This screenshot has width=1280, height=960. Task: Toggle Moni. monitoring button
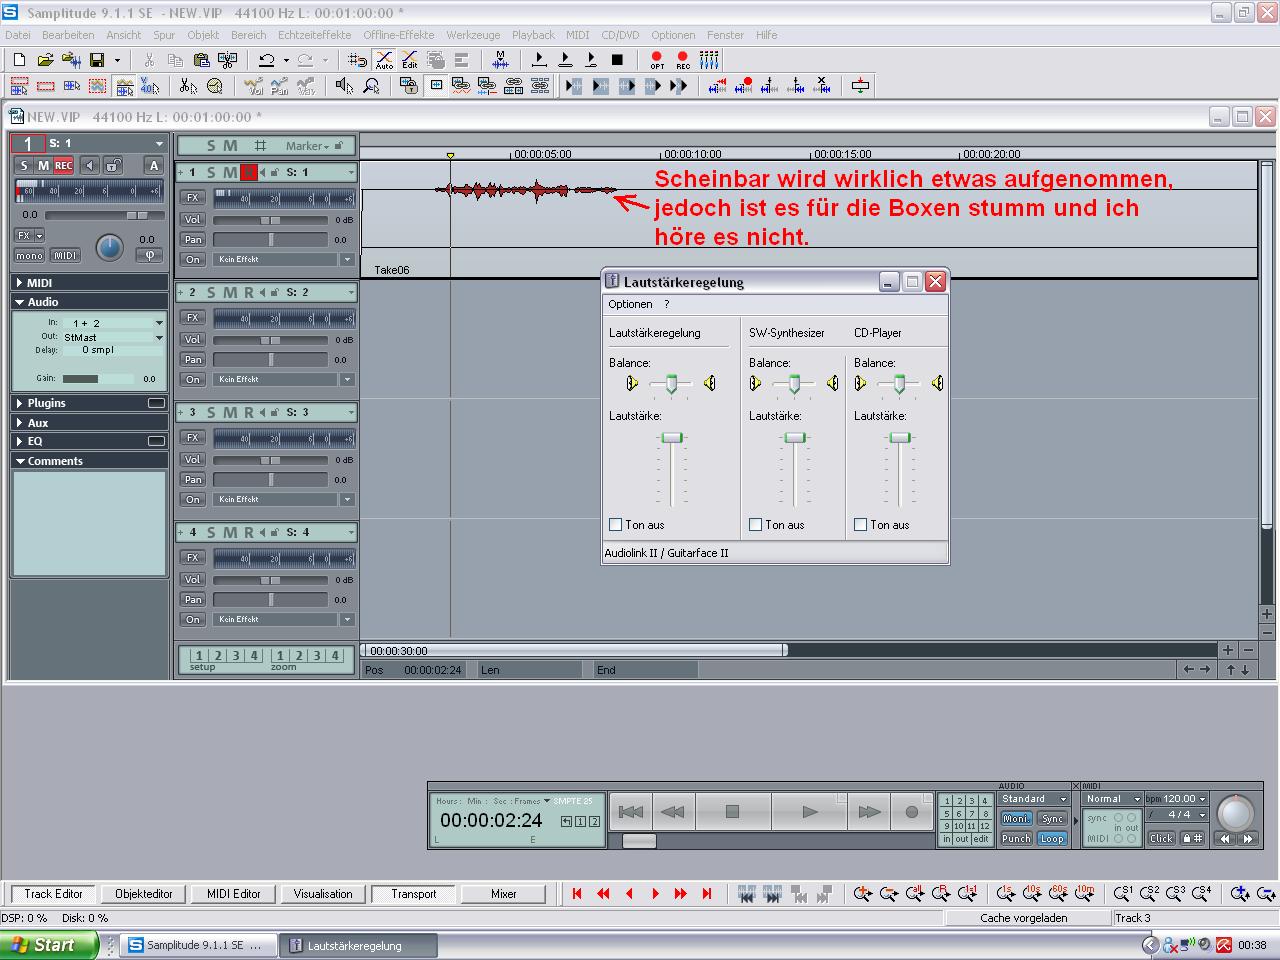pos(1016,818)
